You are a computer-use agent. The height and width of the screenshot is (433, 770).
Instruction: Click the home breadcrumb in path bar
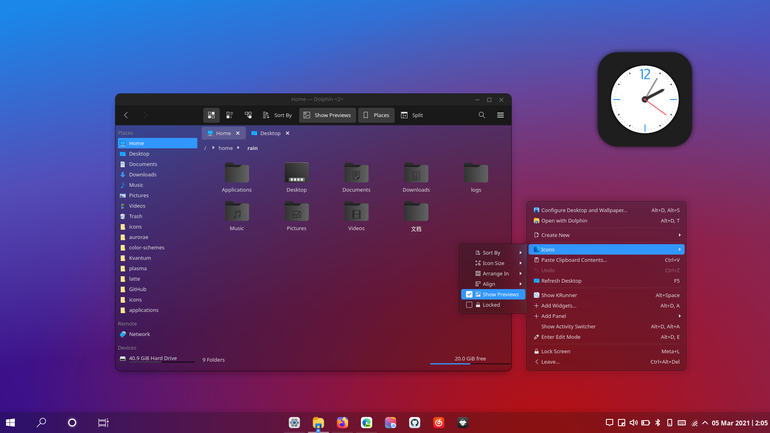click(225, 148)
